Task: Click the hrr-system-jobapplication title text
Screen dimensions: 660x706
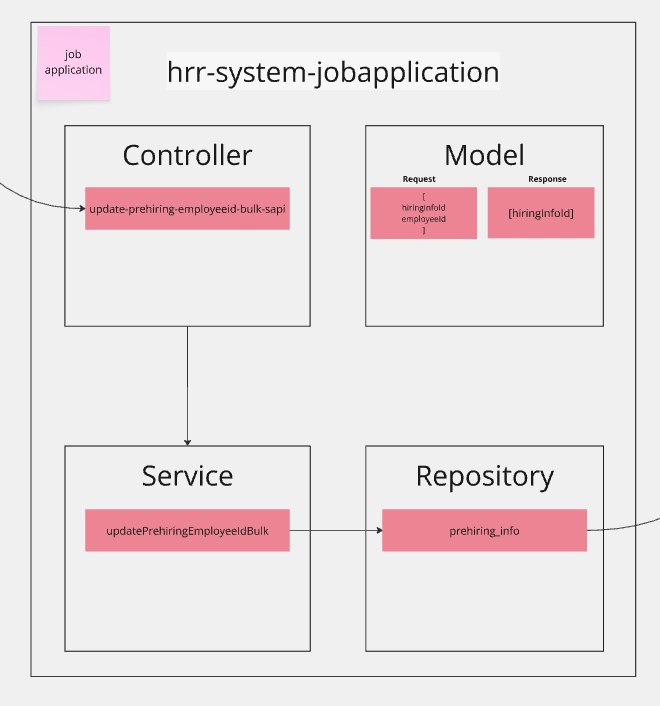Action: coord(333,73)
